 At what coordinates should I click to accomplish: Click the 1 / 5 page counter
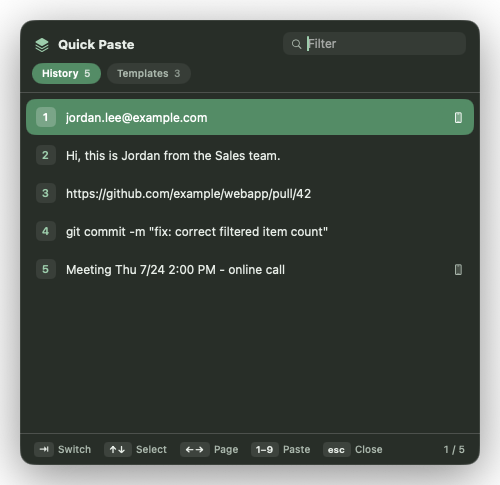(454, 449)
